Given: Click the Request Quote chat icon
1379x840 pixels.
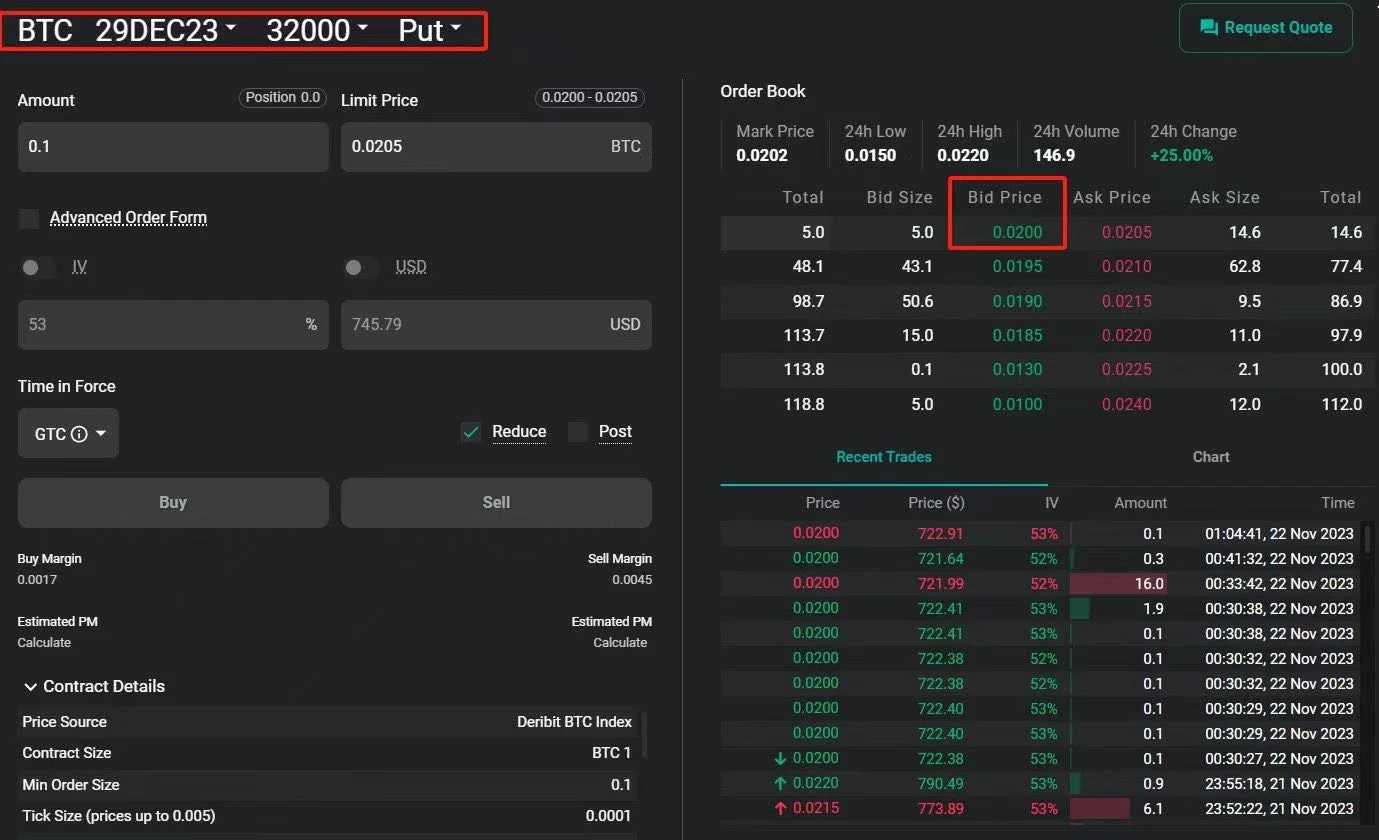Looking at the screenshot, I should click(x=1208, y=28).
